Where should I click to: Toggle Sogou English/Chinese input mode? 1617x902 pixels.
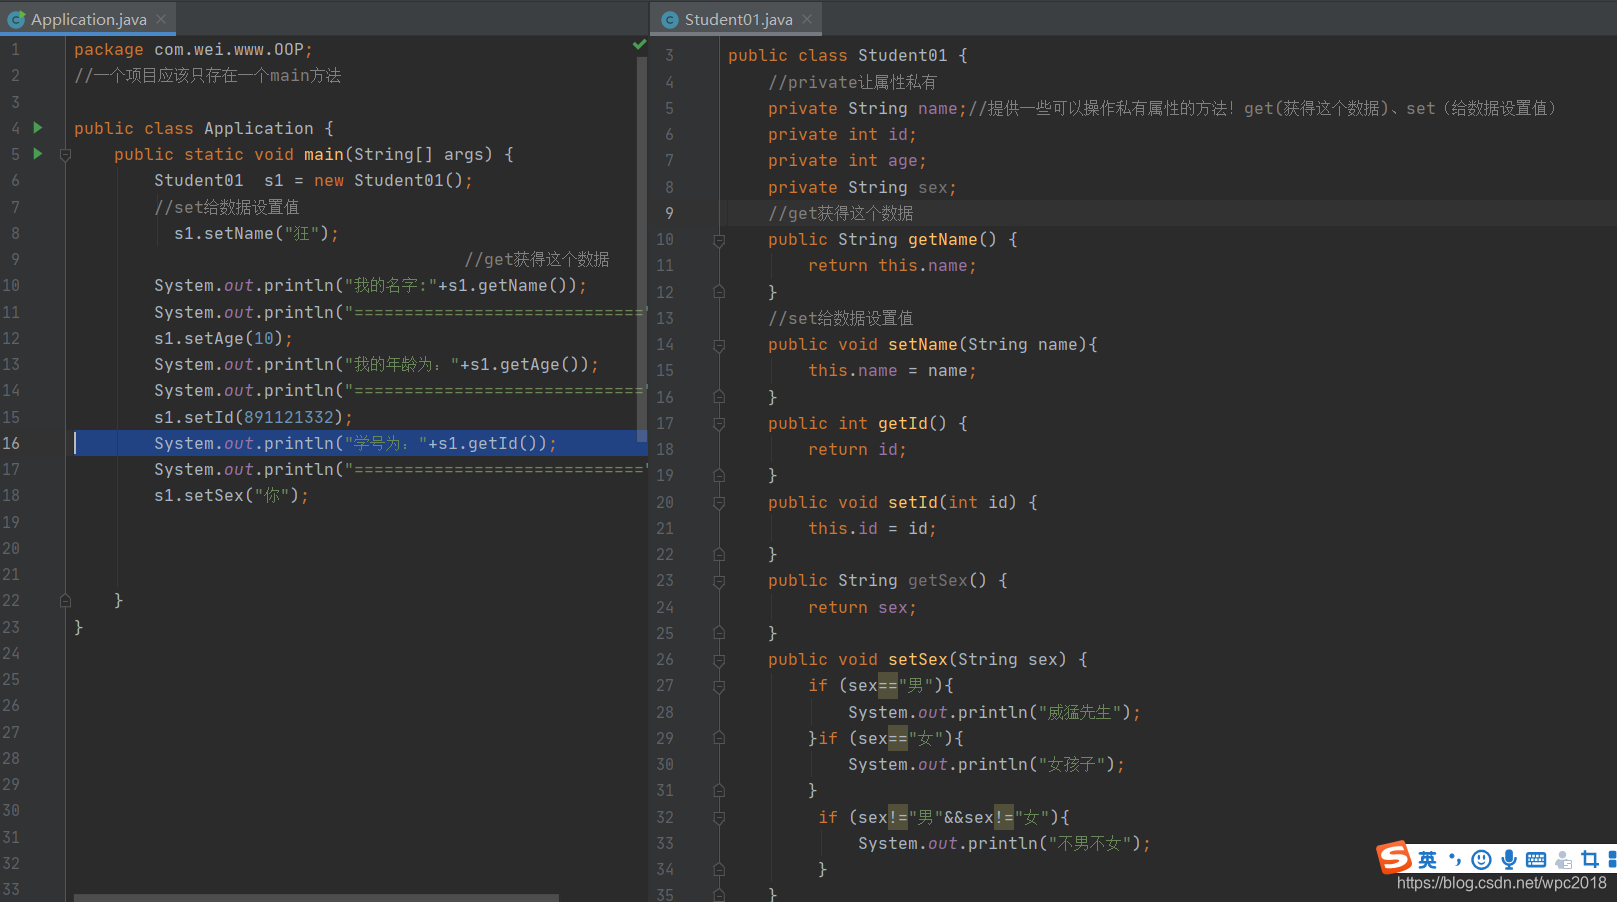pos(1427,860)
